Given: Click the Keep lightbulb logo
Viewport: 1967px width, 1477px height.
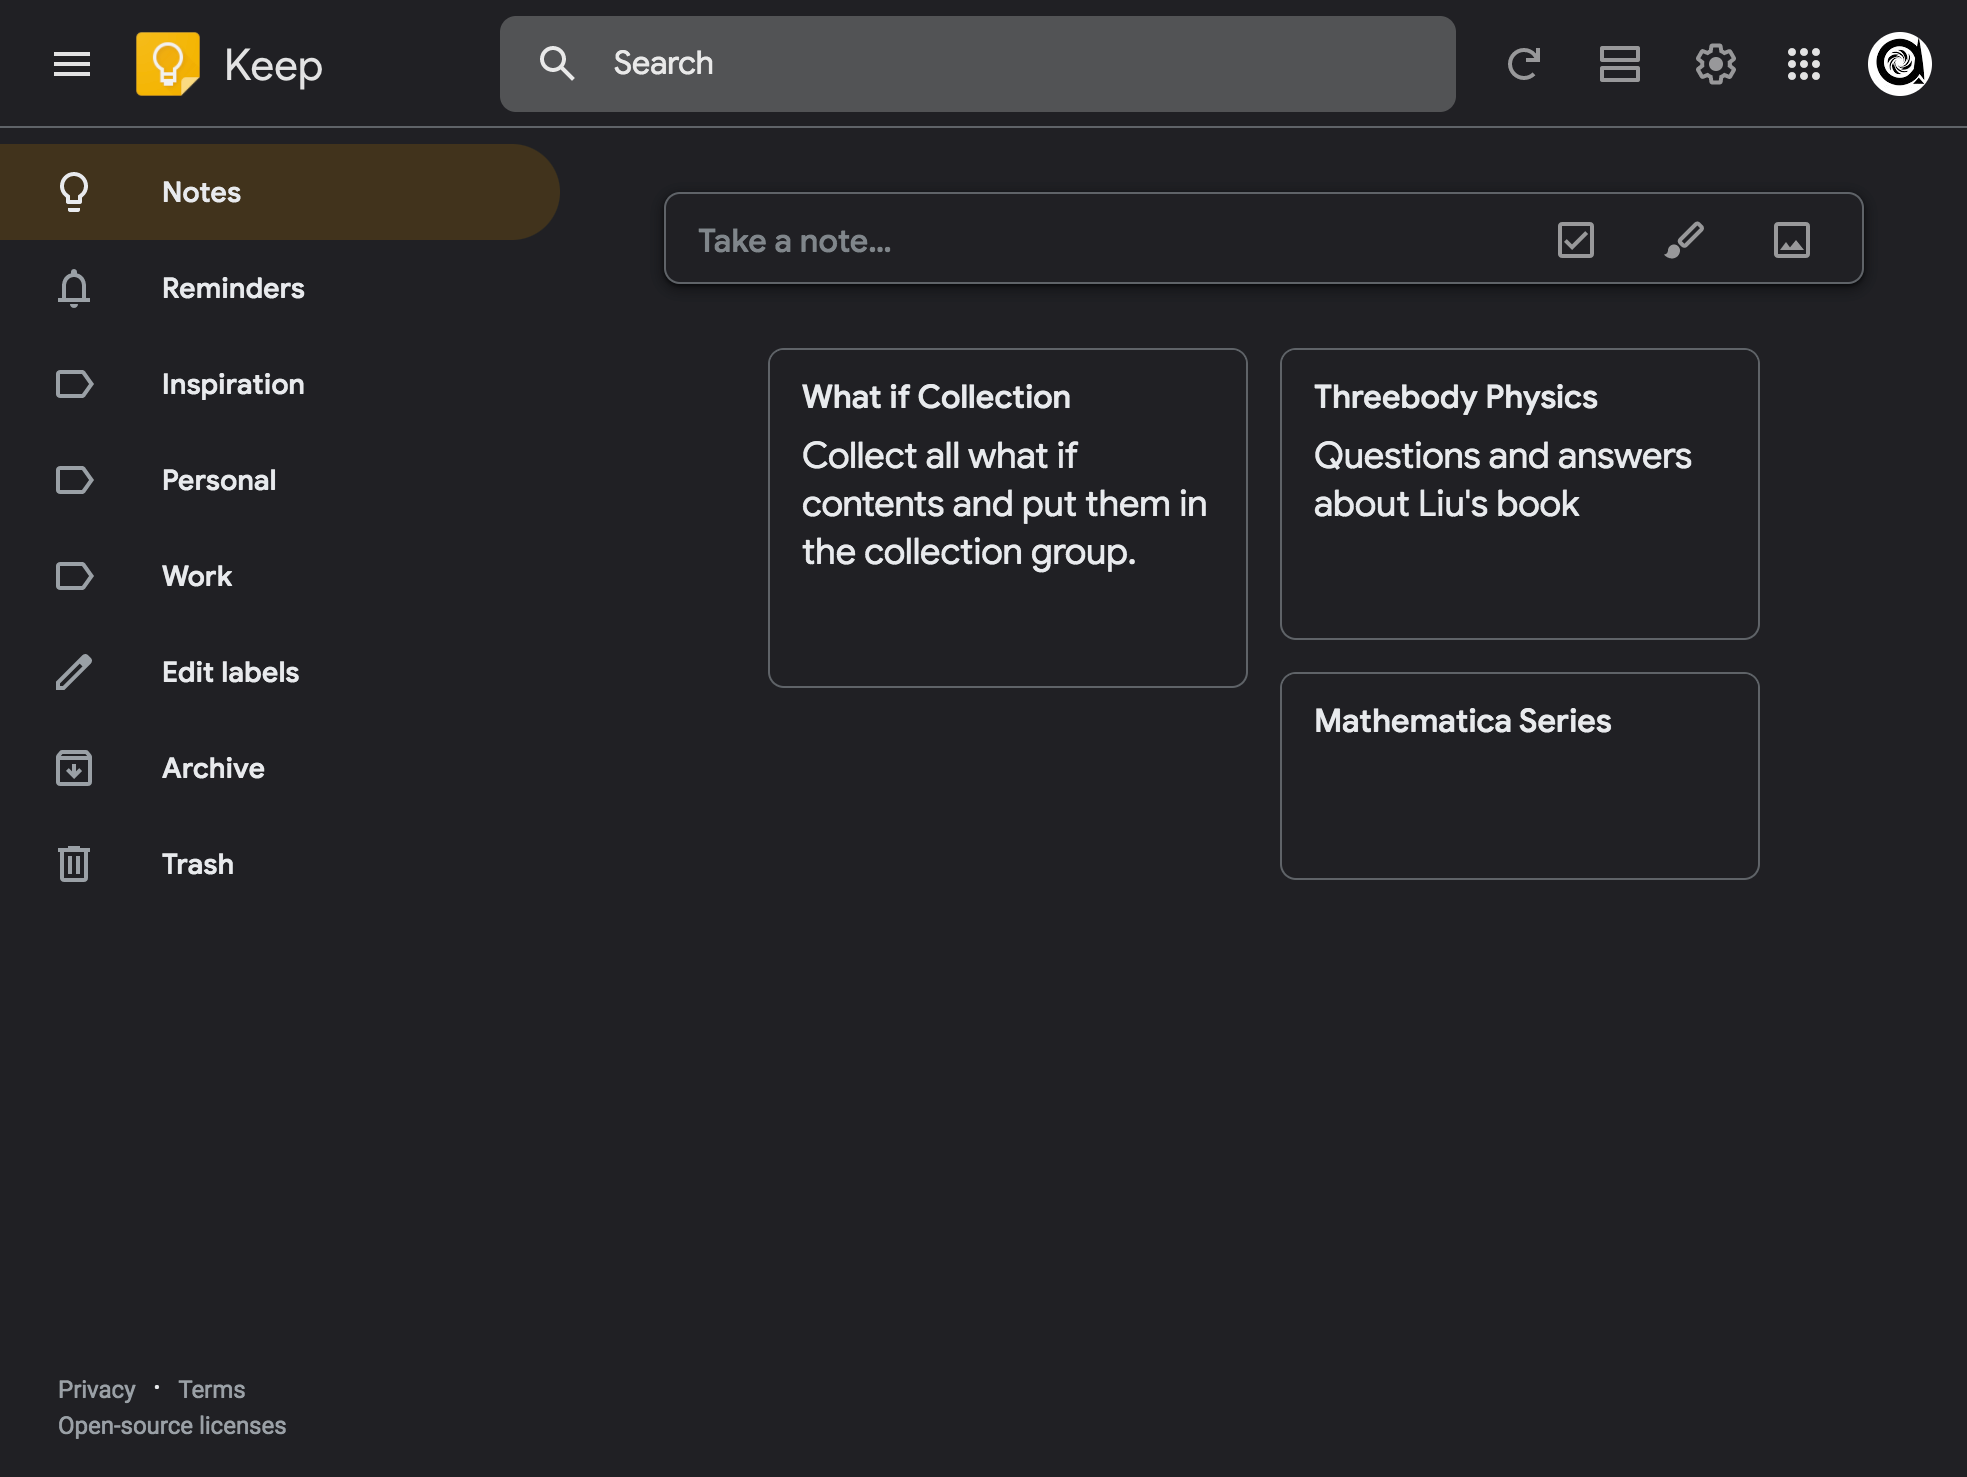Looking at the screenshot, I should point(168,63).
